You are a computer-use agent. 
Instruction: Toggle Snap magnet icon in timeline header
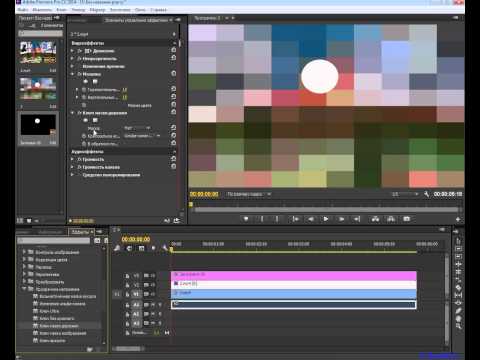(x=129, y=248)
